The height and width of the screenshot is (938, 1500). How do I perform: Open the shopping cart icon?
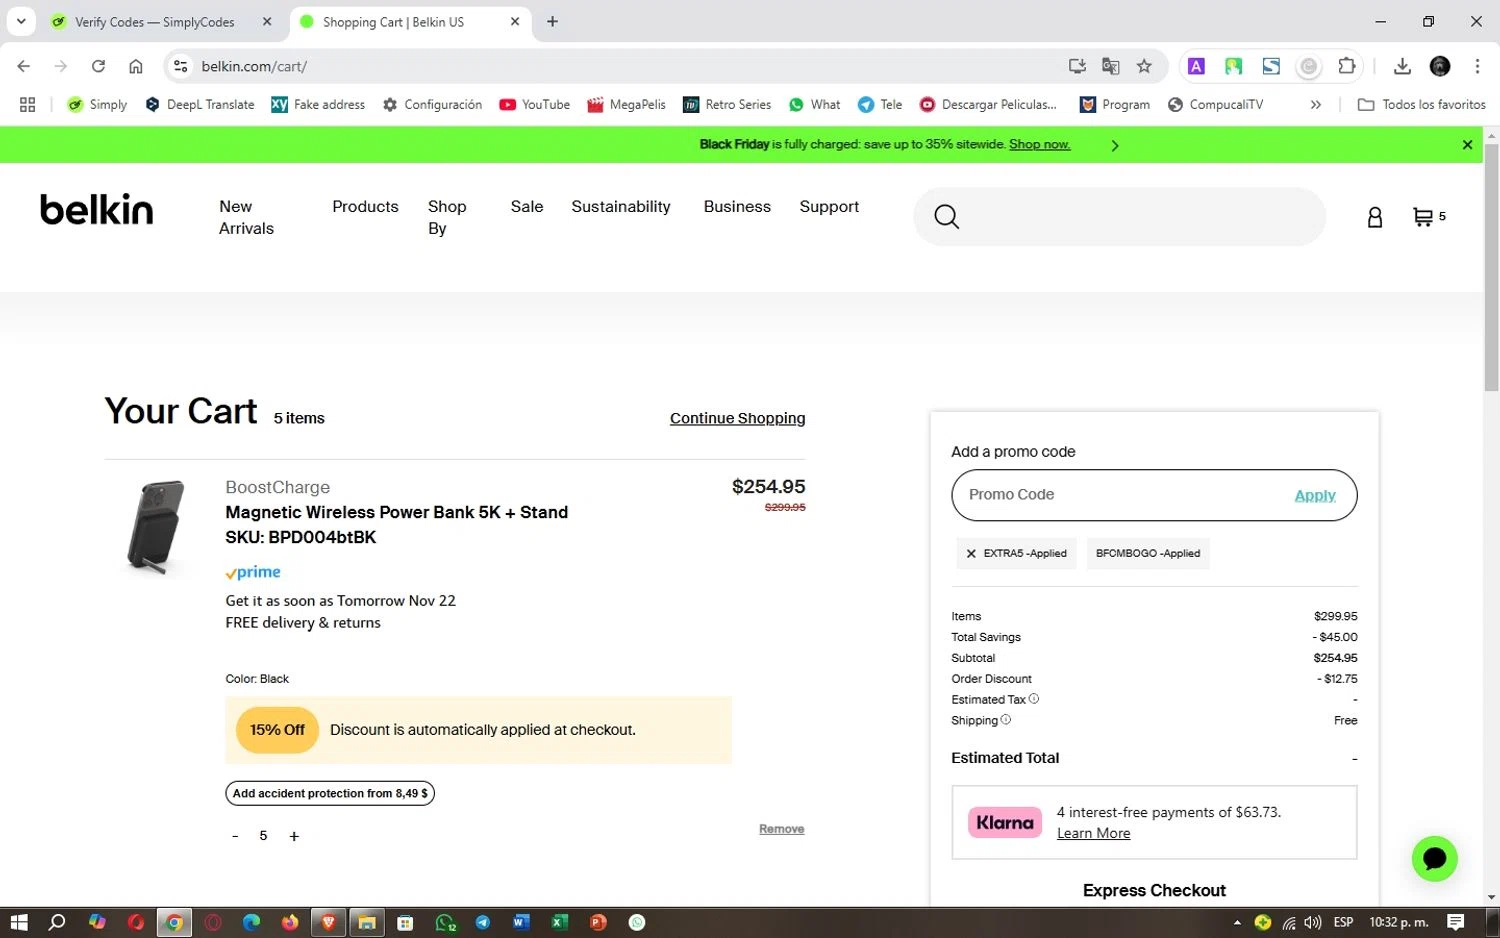(x=1422, y=217)
